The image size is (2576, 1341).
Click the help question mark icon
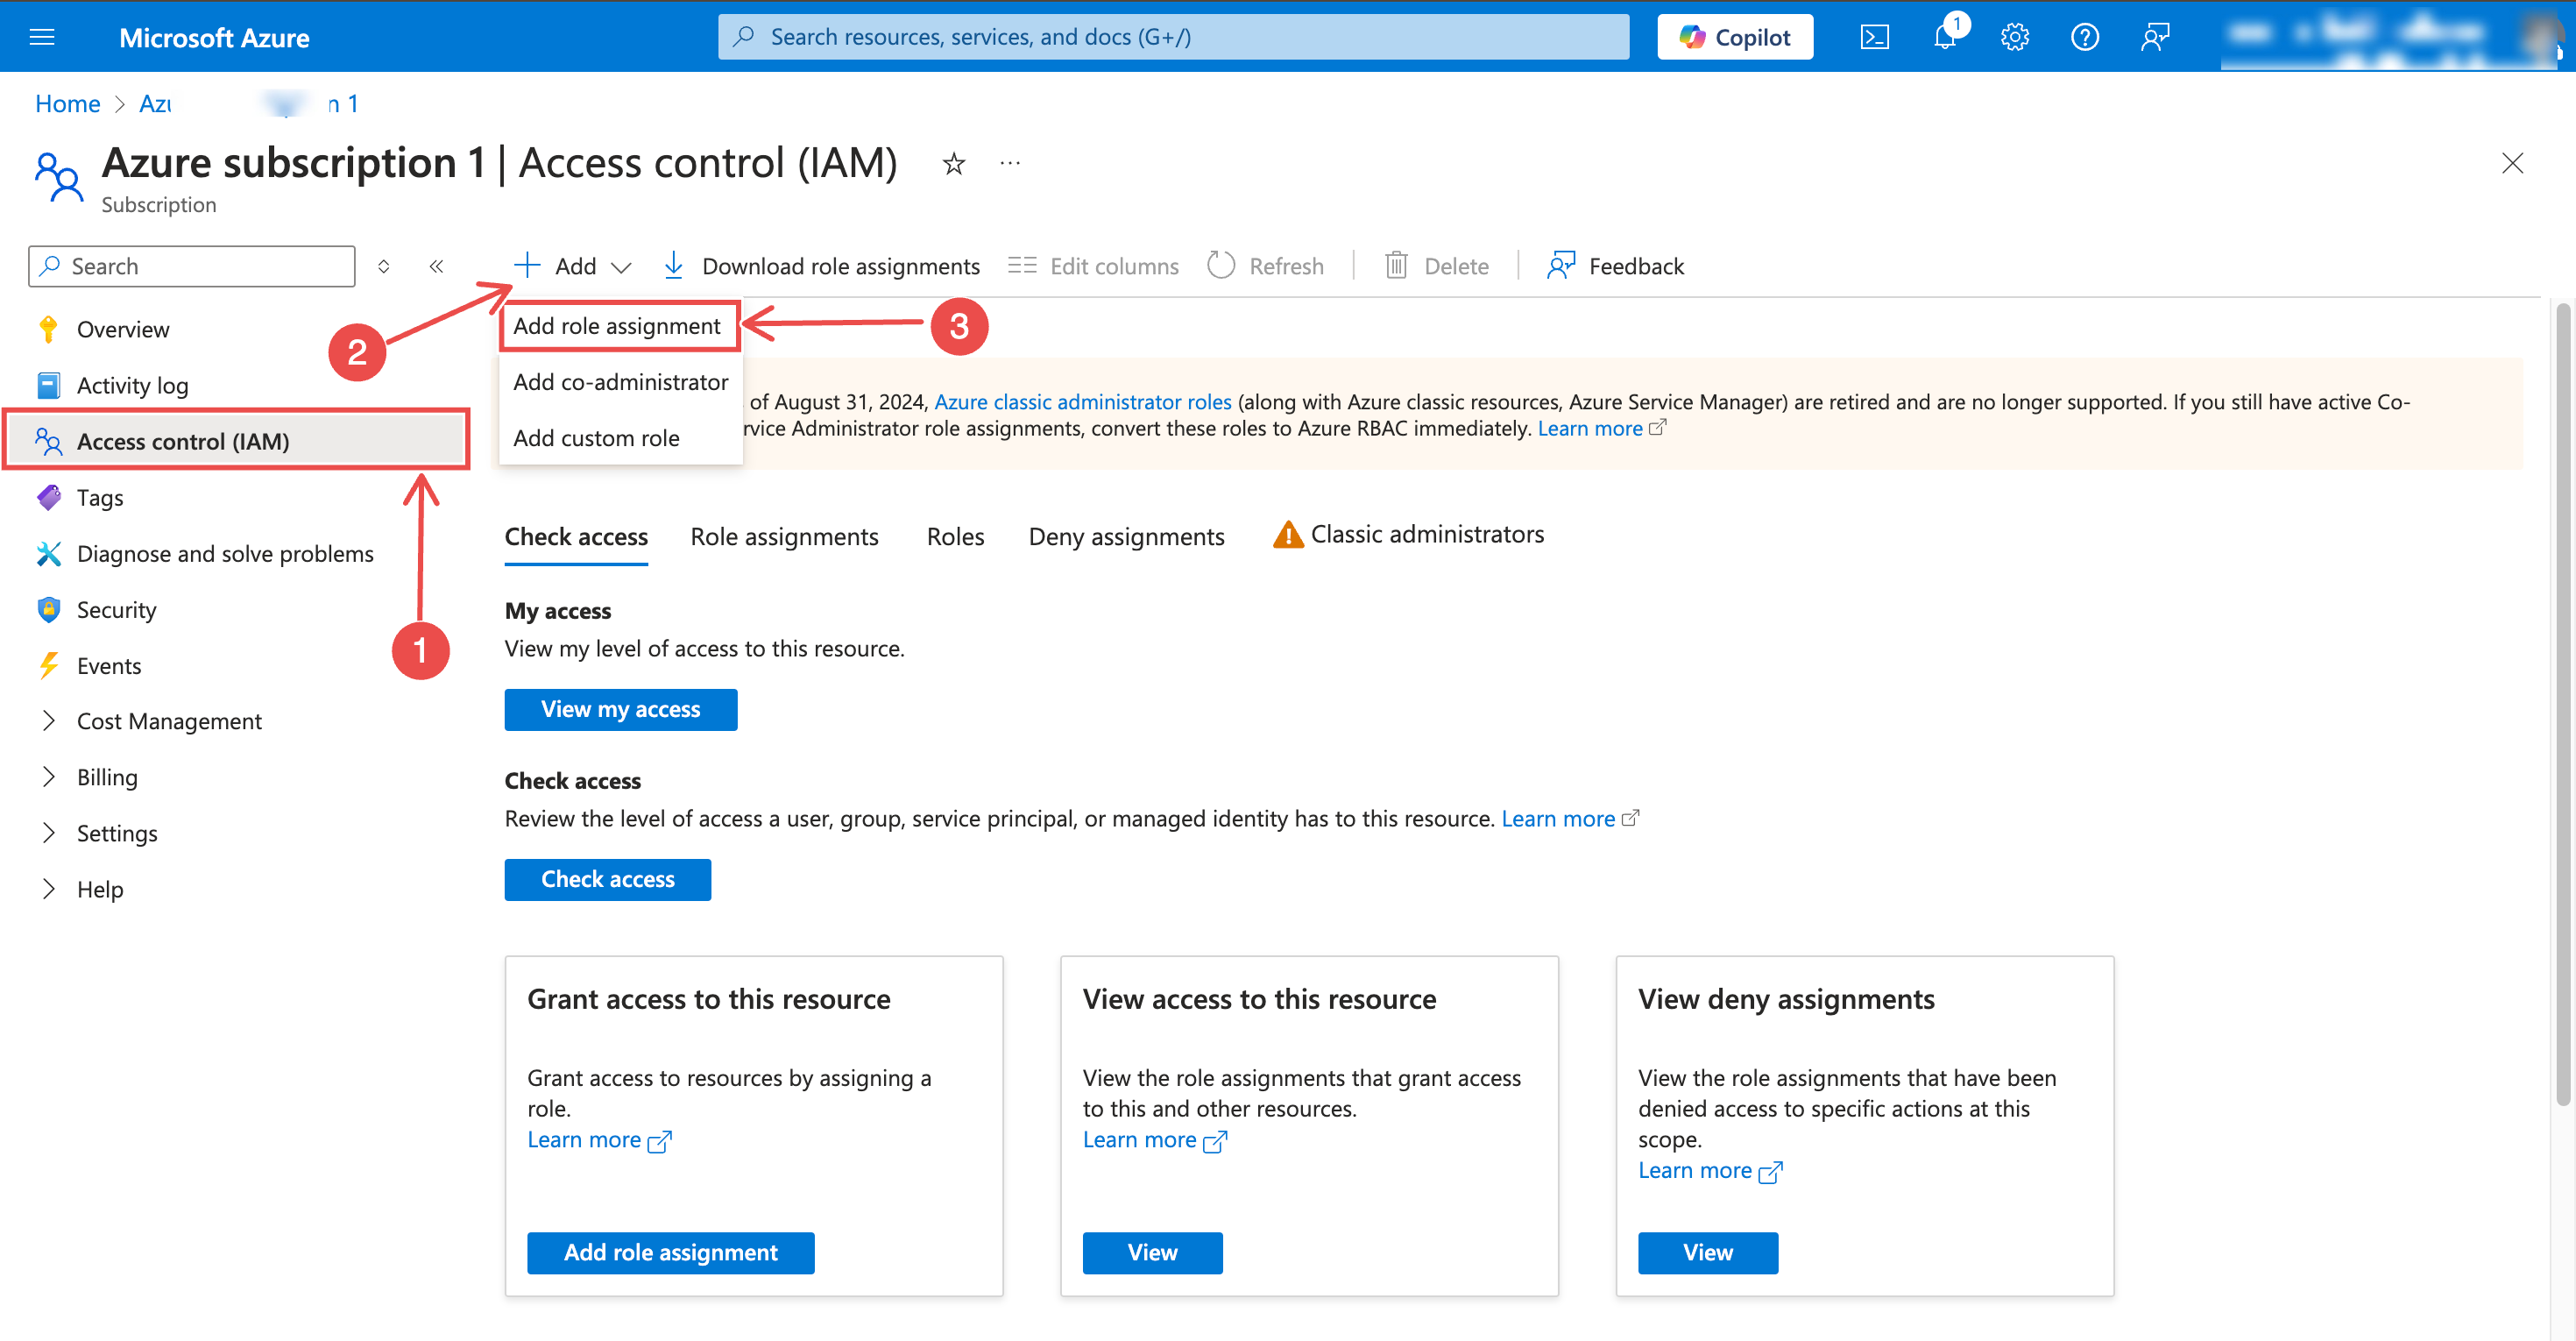[x=2084, y=37]
